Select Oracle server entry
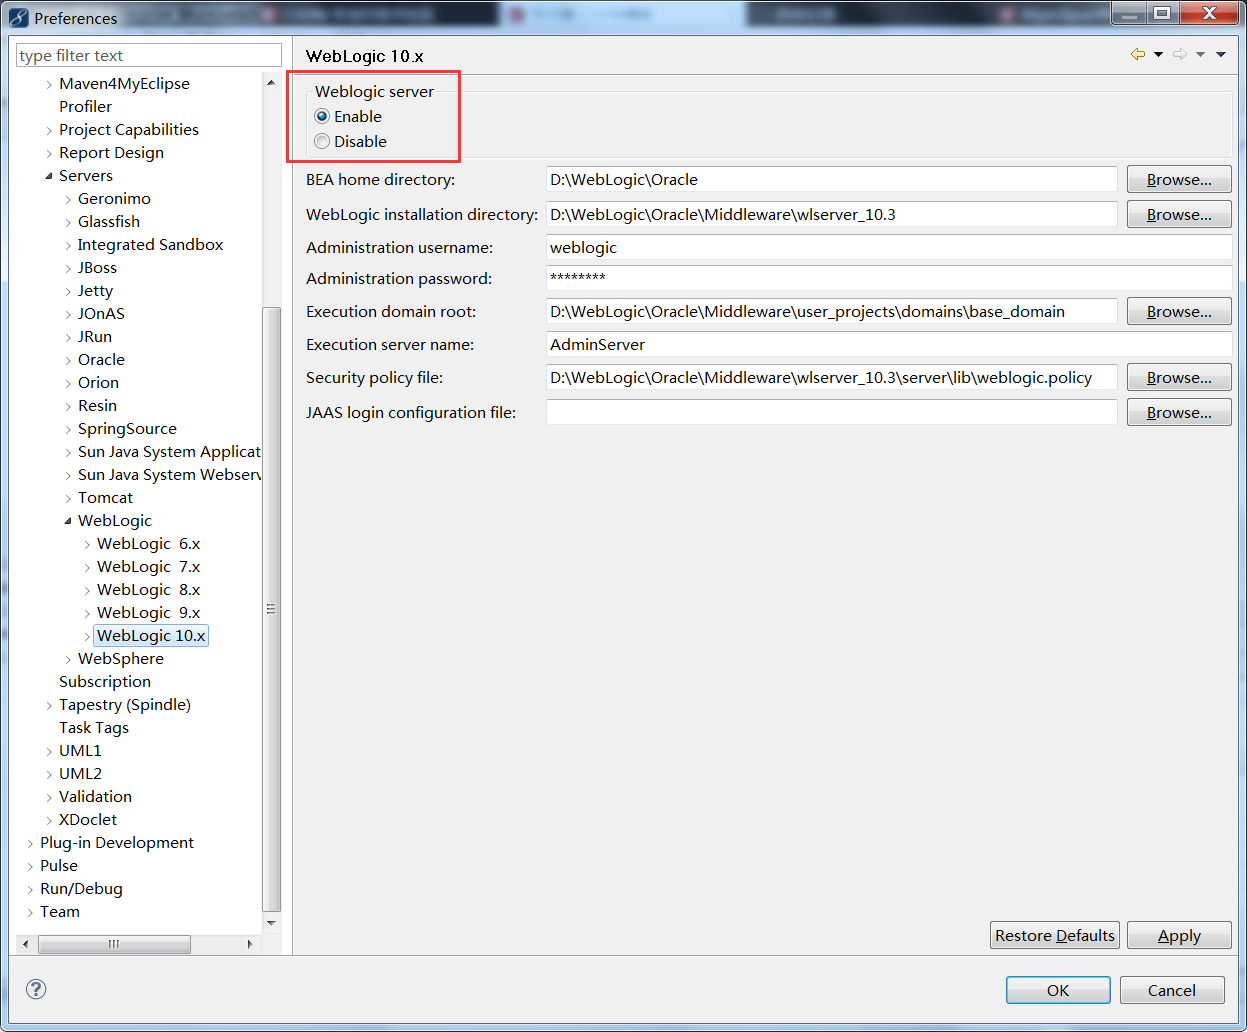 [x=101, y=360]
